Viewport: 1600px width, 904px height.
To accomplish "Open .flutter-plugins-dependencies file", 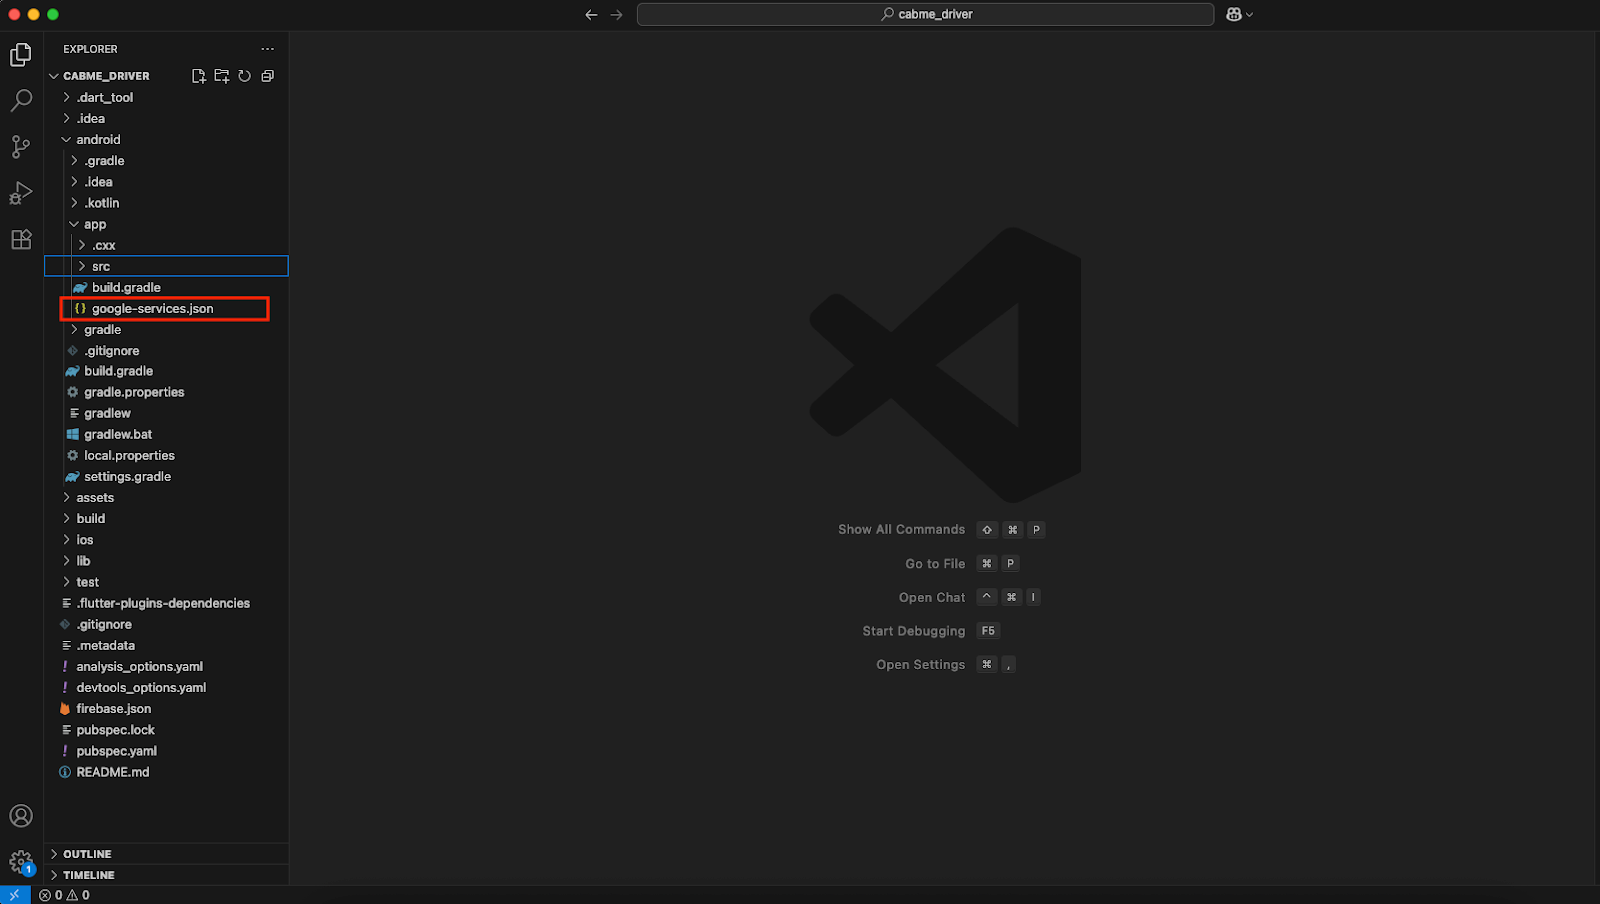I will (166, 603).
